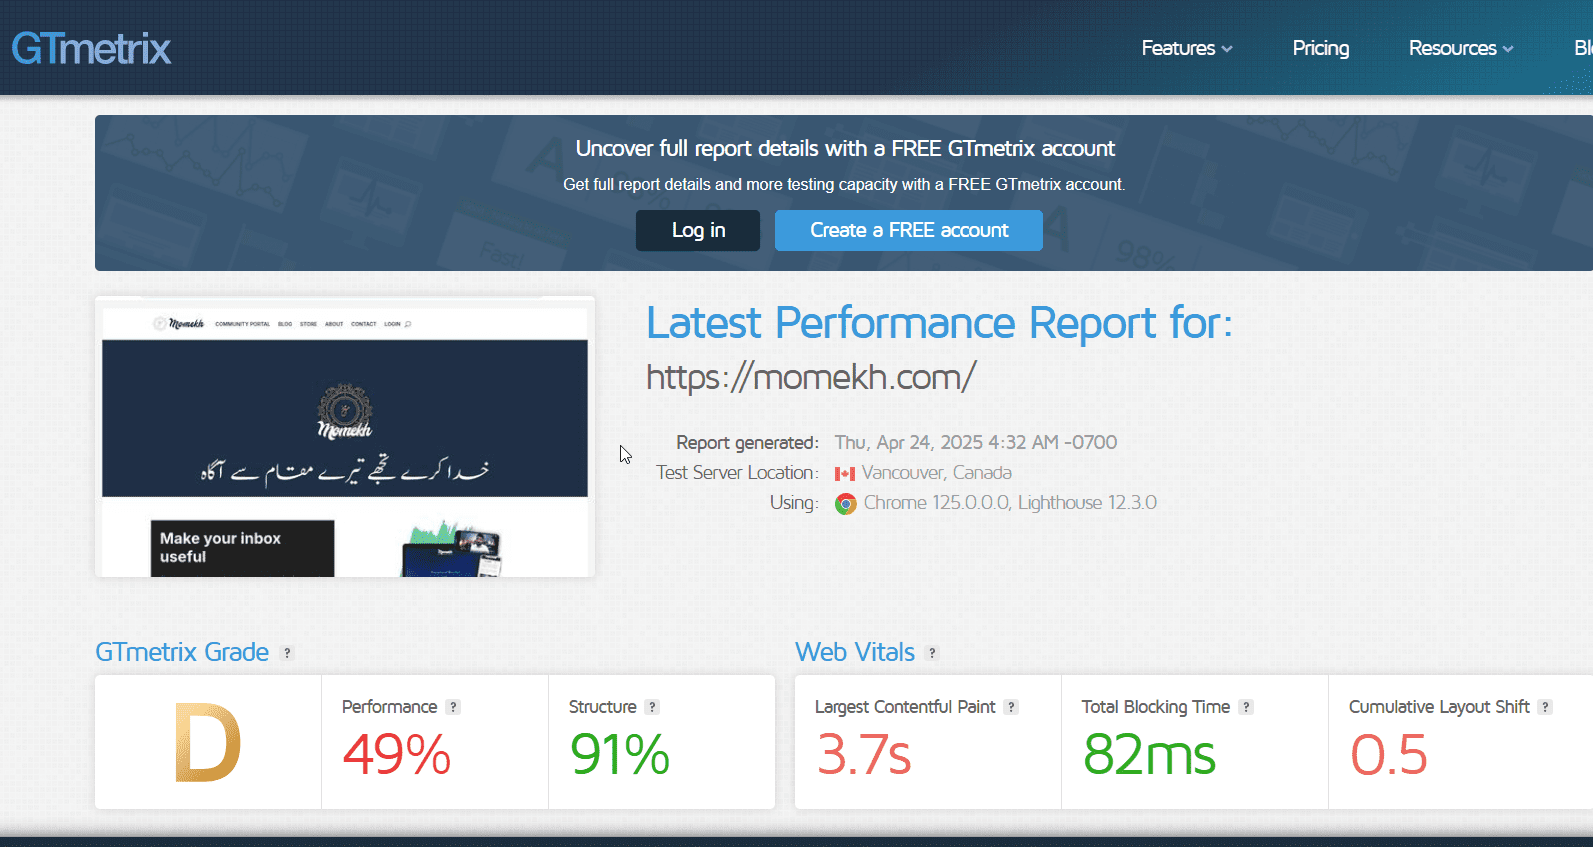Open the Pricing page

pos(1320,48)
